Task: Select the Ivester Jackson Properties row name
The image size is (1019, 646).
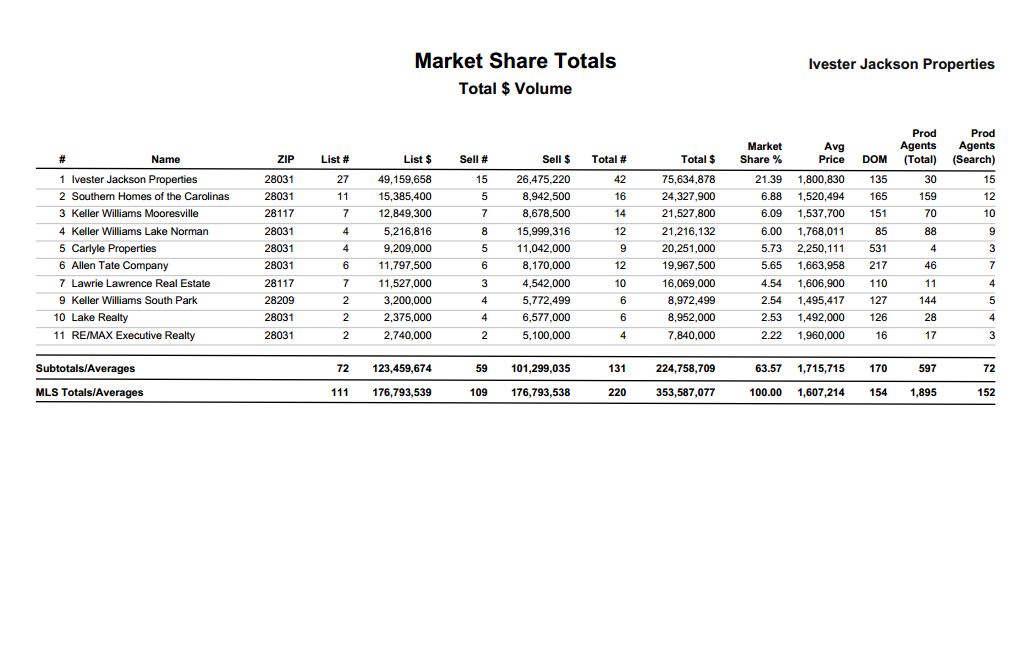Action: [x=134, y=179]
